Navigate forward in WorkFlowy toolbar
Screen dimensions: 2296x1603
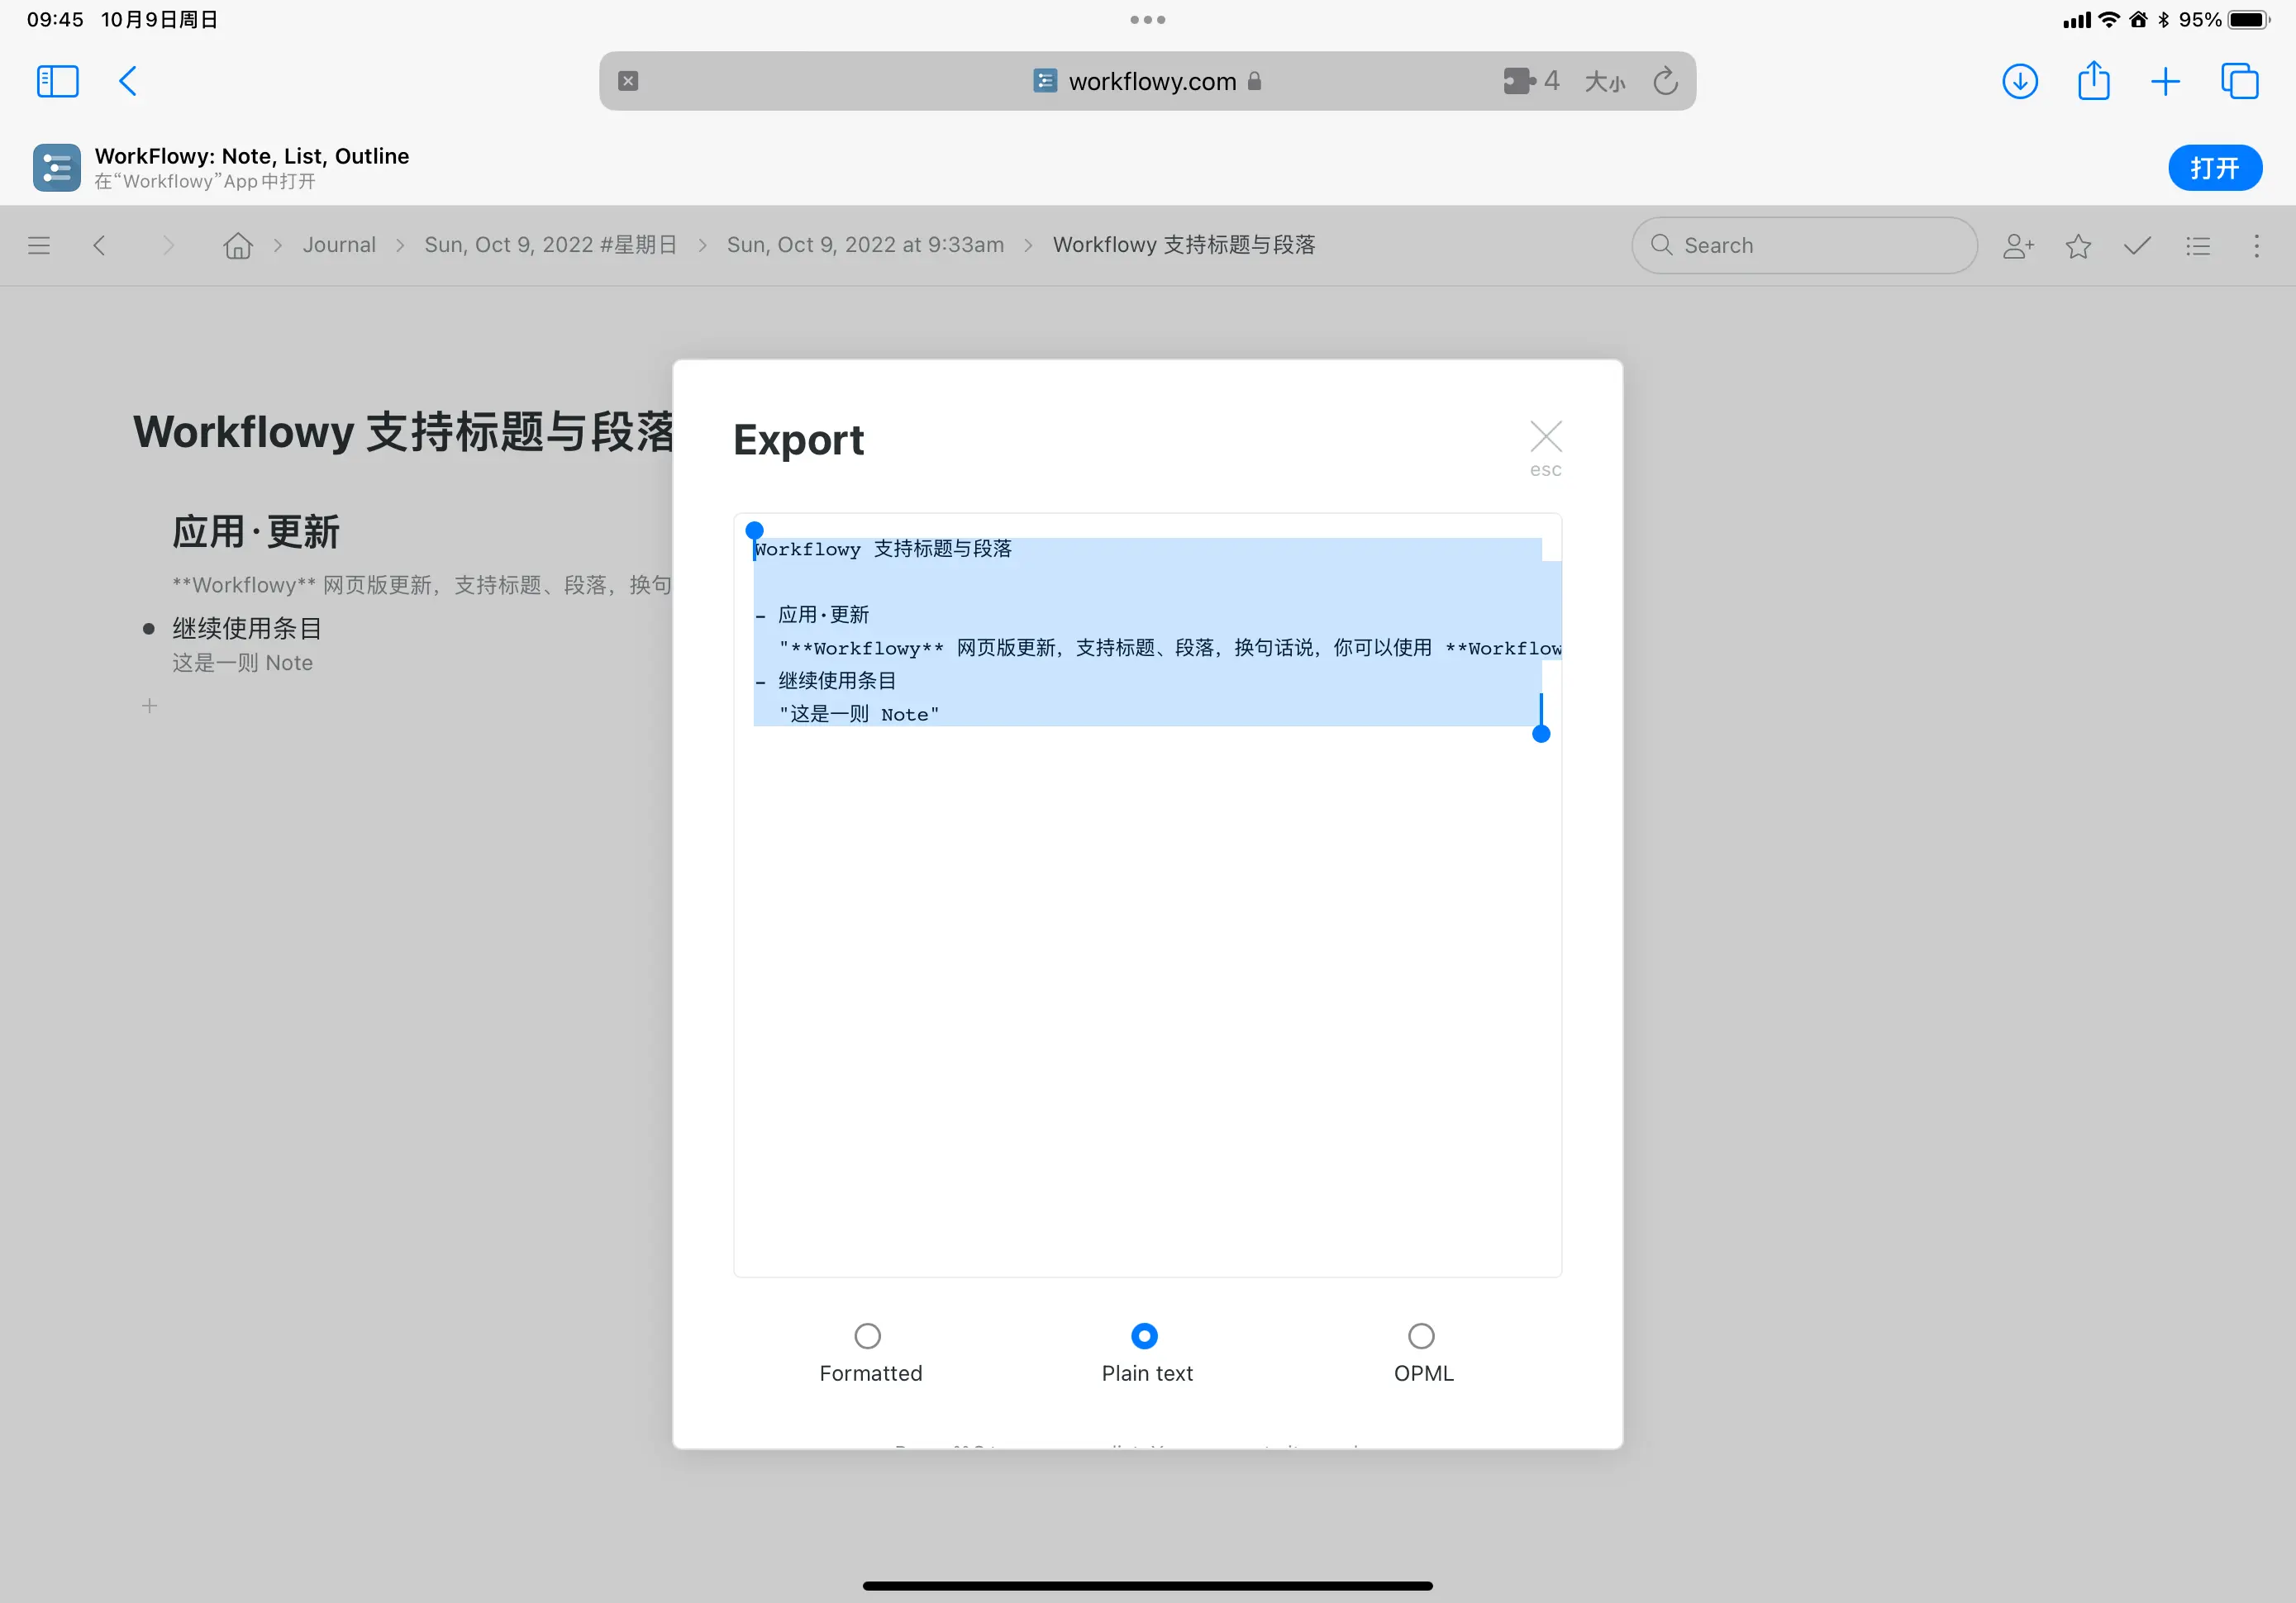point(168,245)
